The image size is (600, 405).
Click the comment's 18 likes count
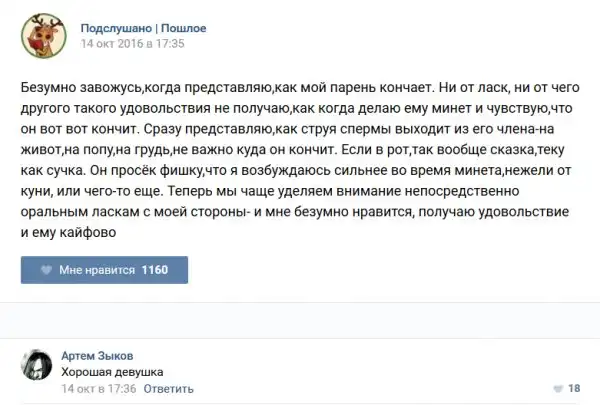574,388
